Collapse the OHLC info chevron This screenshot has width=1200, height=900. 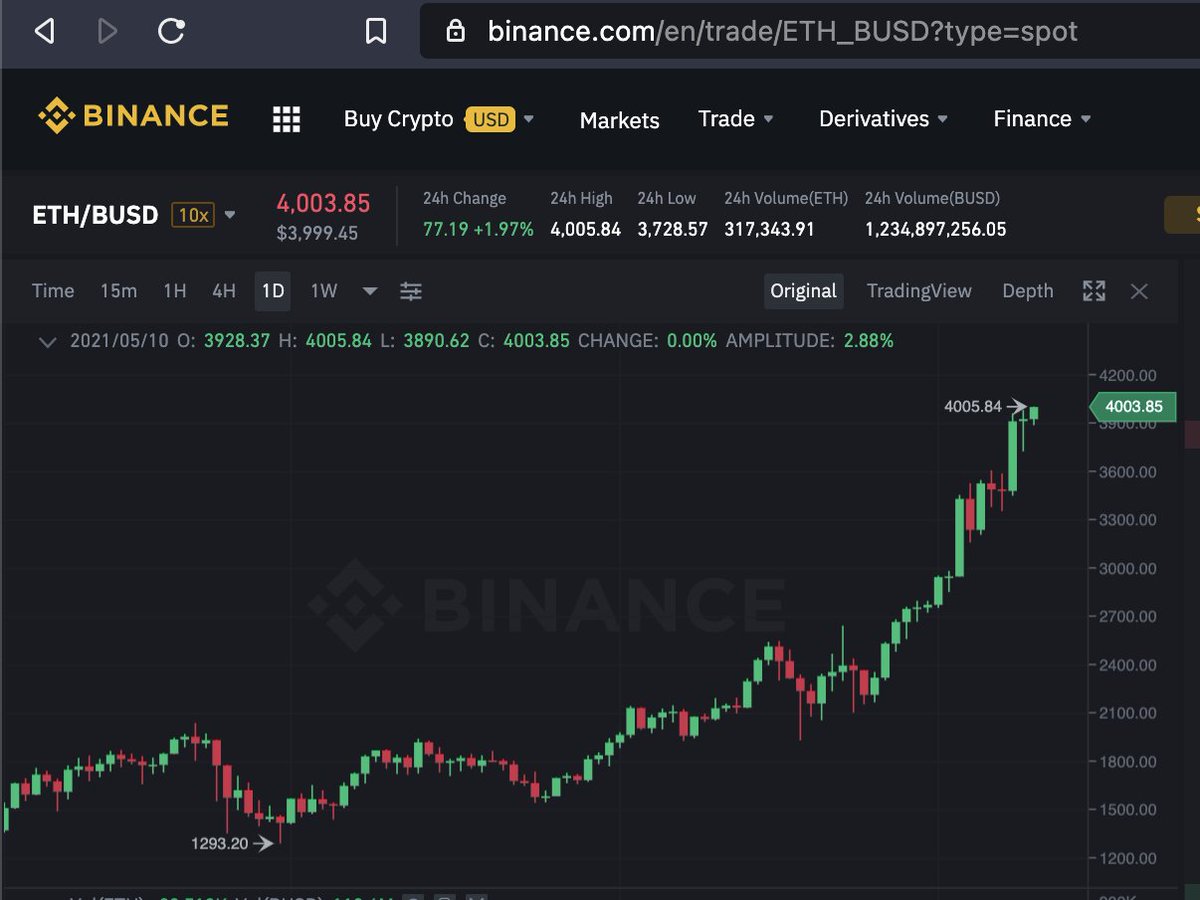[x=46, y=341]
